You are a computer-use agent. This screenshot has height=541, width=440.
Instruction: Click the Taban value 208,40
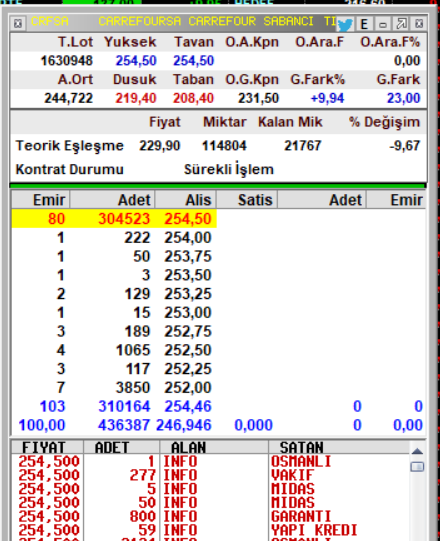193,98
